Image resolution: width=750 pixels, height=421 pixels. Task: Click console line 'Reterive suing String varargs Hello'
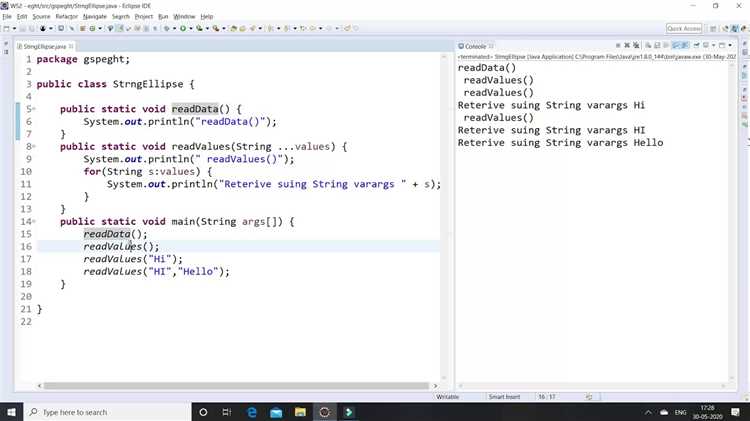pyautogui.click(x=561, y=143)
